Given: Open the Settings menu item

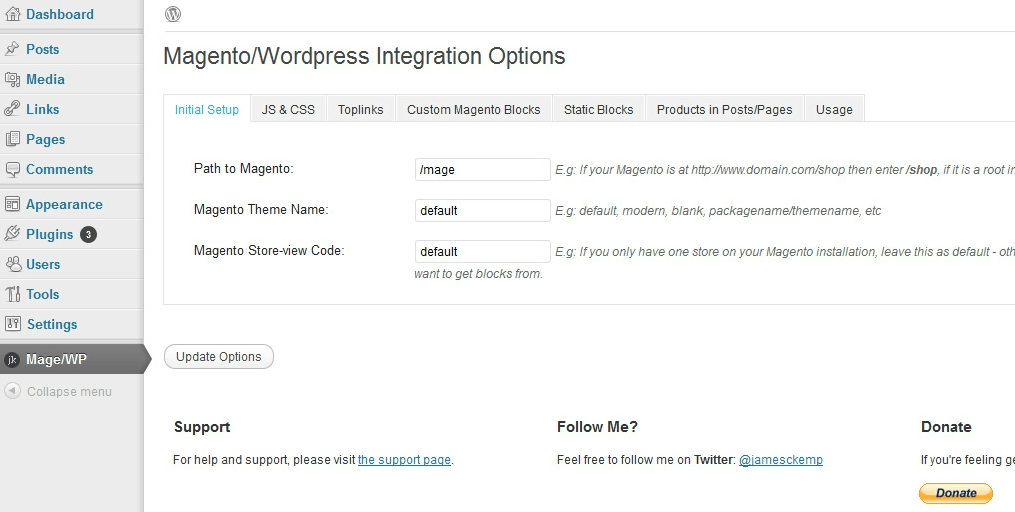Looking at the screenshot, I should pos(52,324).
